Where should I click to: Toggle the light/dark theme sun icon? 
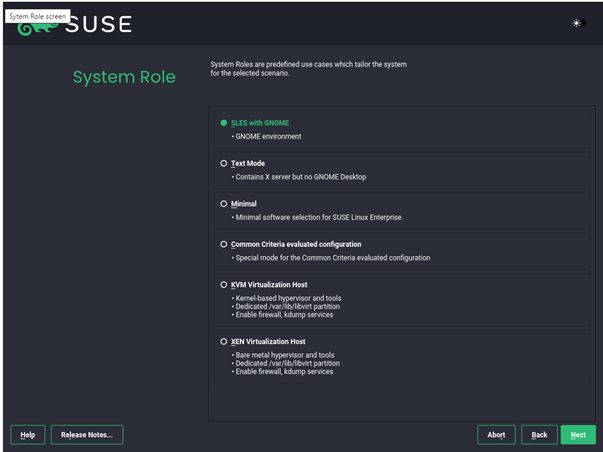click(x=577, y=23)
